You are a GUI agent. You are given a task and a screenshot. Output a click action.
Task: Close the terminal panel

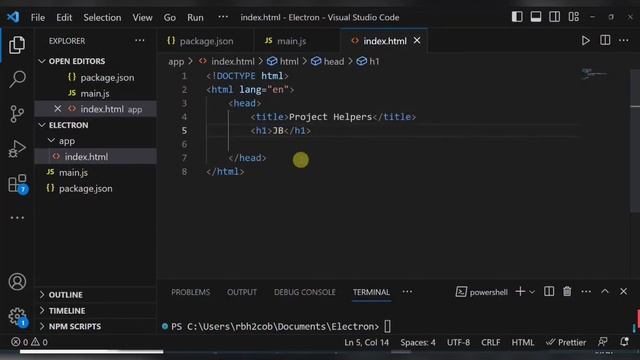pos(623,291)
